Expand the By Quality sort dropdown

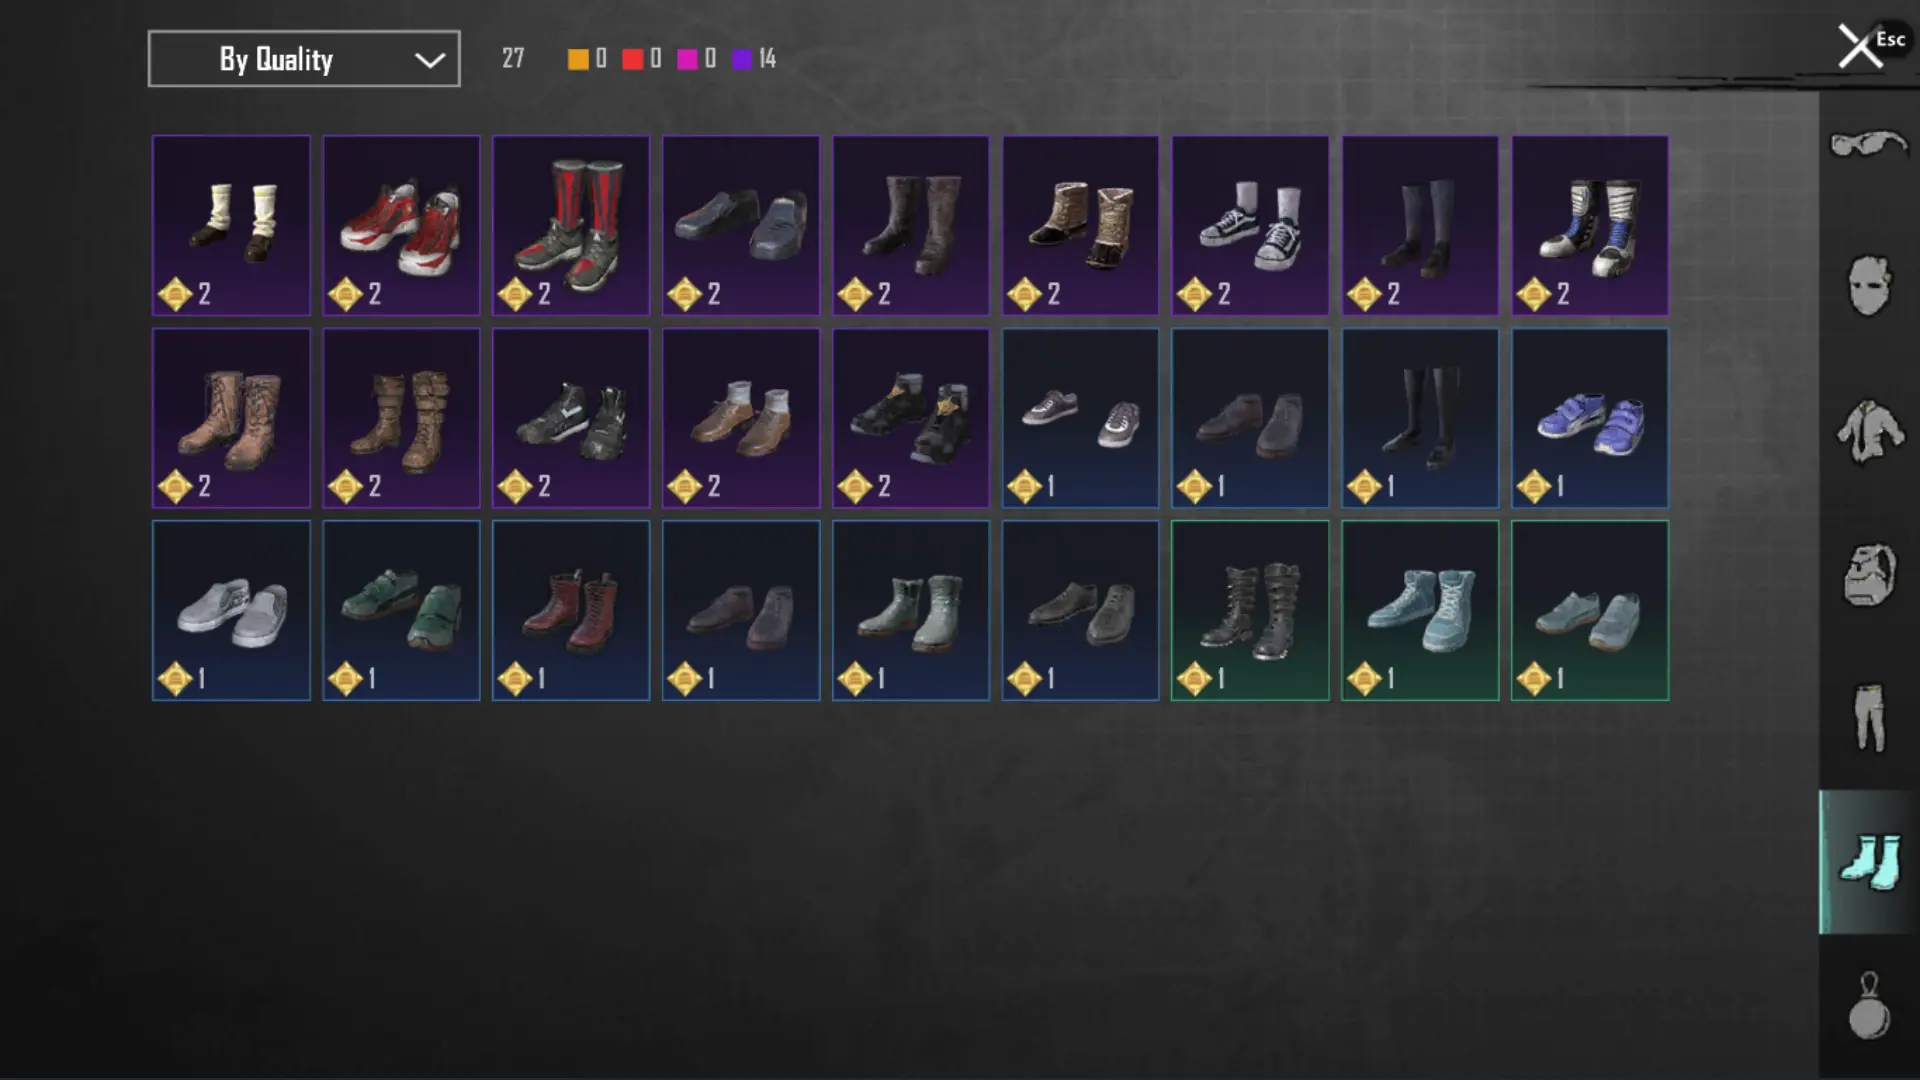304,59
